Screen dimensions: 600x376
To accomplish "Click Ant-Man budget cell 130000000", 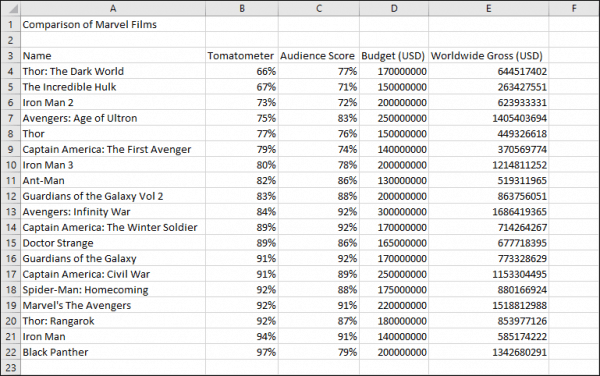I will (x=394, y=181).
